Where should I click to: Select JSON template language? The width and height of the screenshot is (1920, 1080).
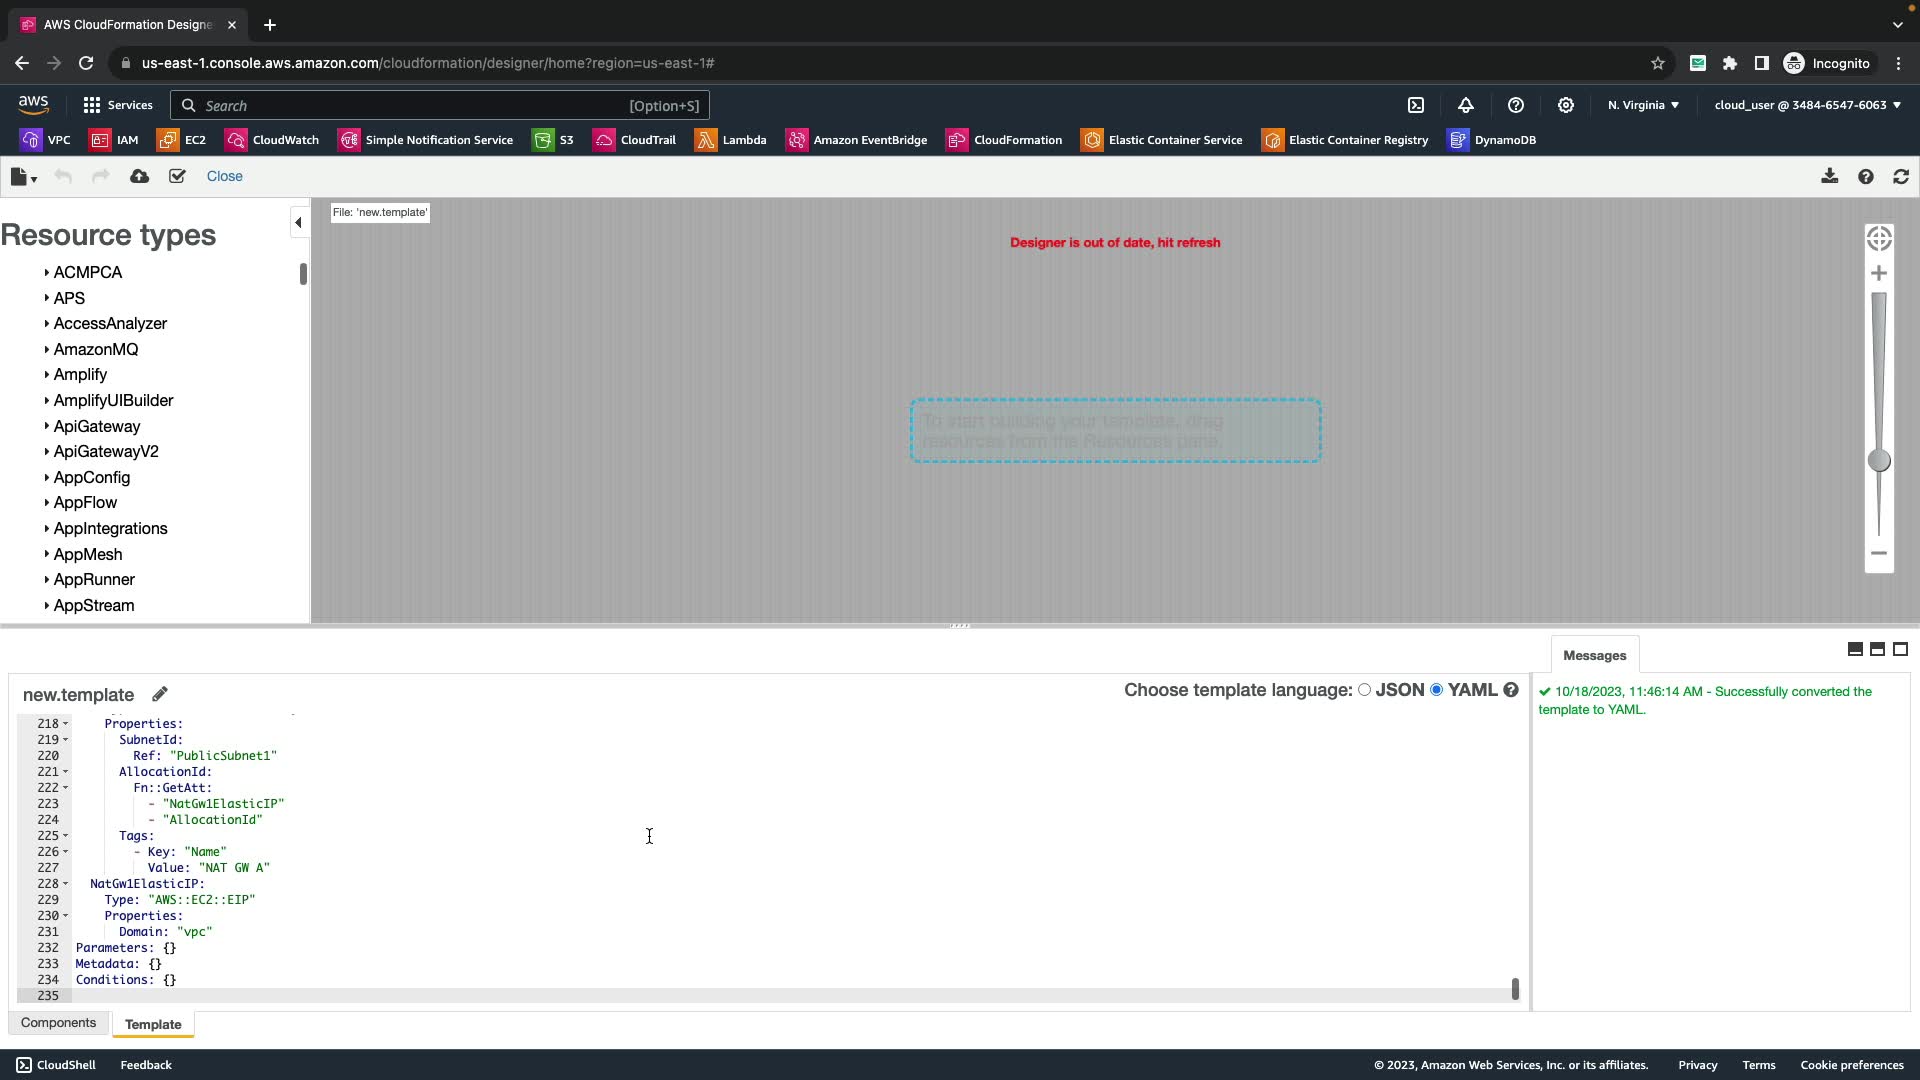pyautogui.click(x=1364, y=690)
